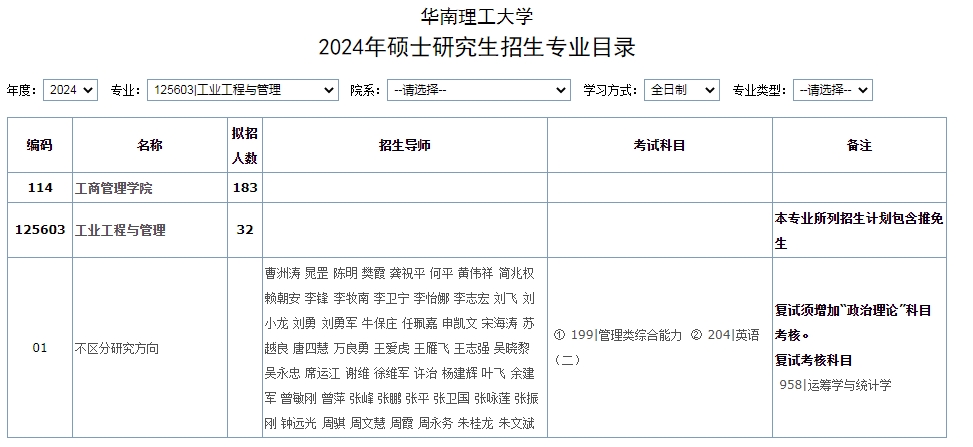This screenshot has width=973, height=447.
Task: Click the 华南理工大学 page heading
Action: click(477, 16)
